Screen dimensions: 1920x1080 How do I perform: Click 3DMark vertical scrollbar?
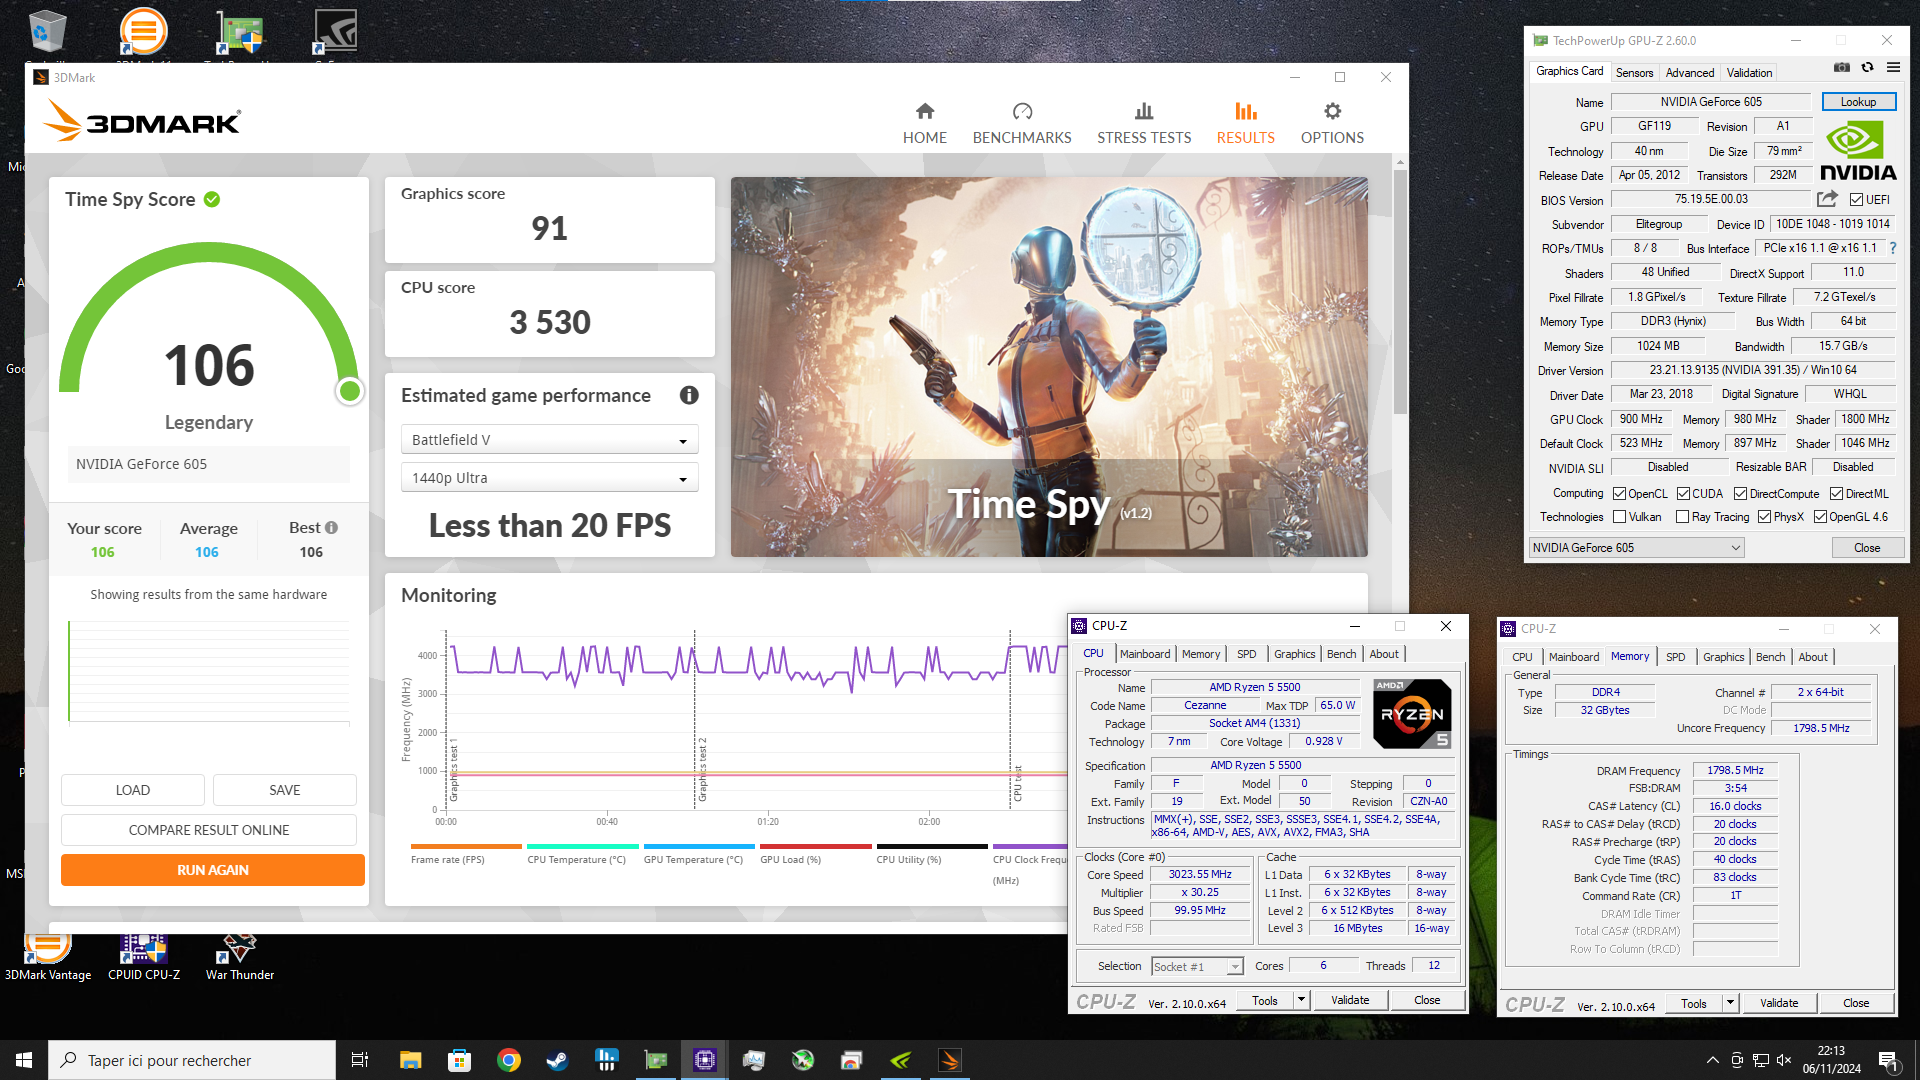tap(1400, 290)
